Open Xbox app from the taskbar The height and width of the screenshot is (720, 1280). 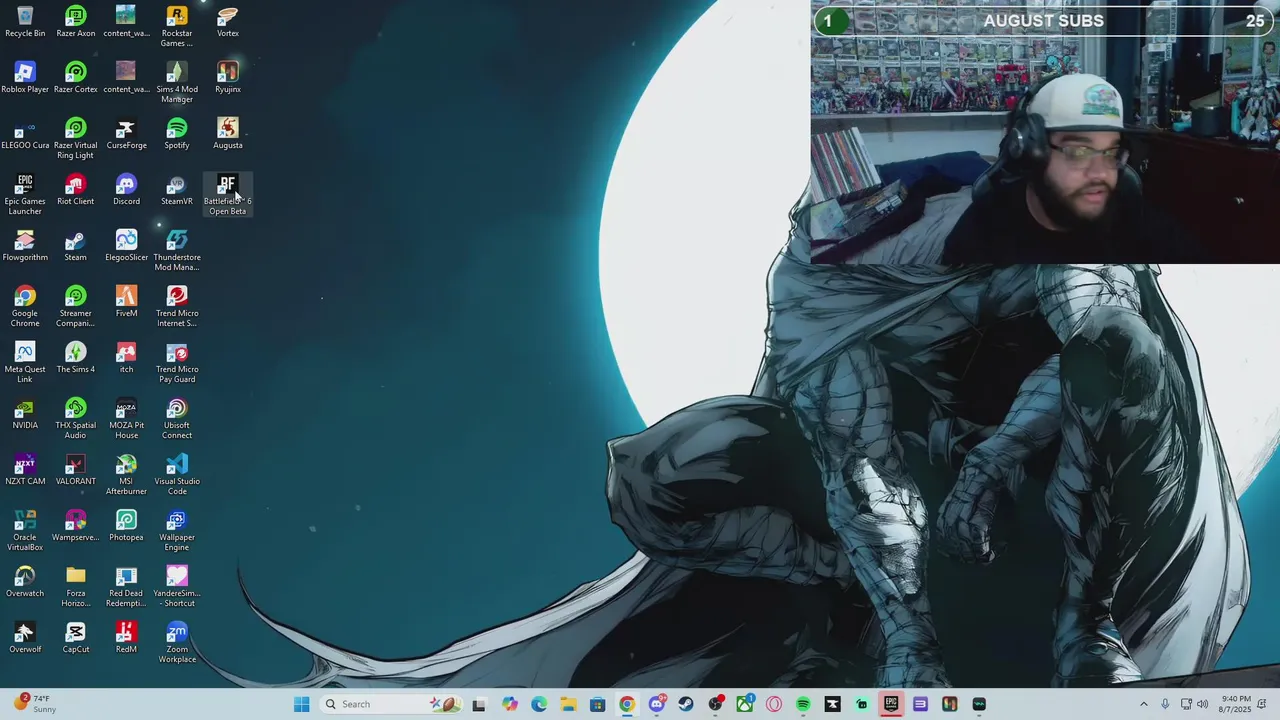[x=745, y=704]
